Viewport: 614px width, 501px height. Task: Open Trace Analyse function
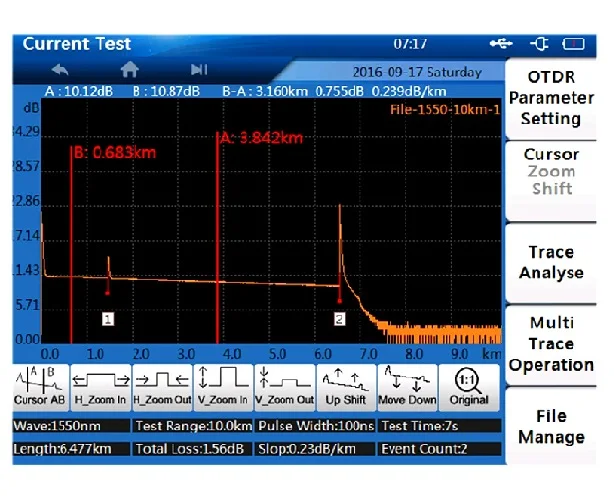click(551, 262)
